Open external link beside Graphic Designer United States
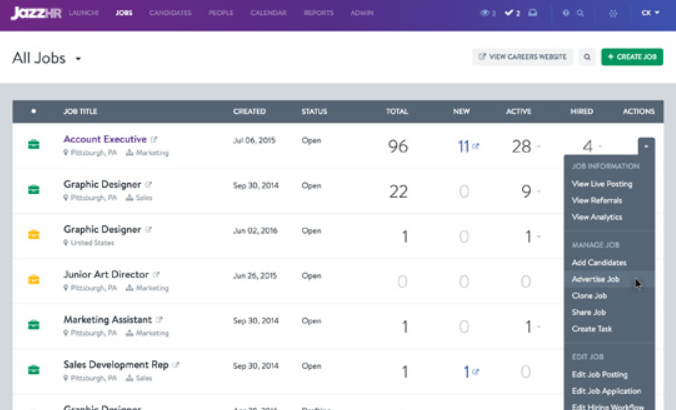Screen dimensions: 676x410 [x=148, y=229]
